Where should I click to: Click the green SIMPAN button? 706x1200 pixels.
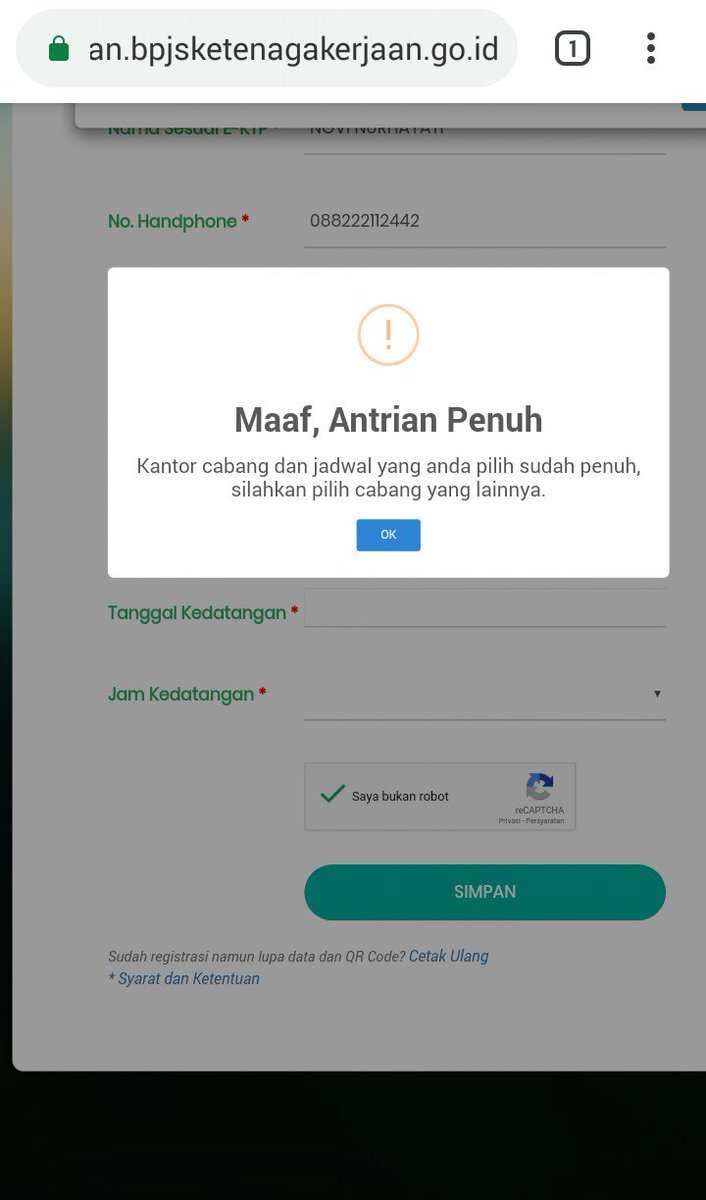(485, 892)
